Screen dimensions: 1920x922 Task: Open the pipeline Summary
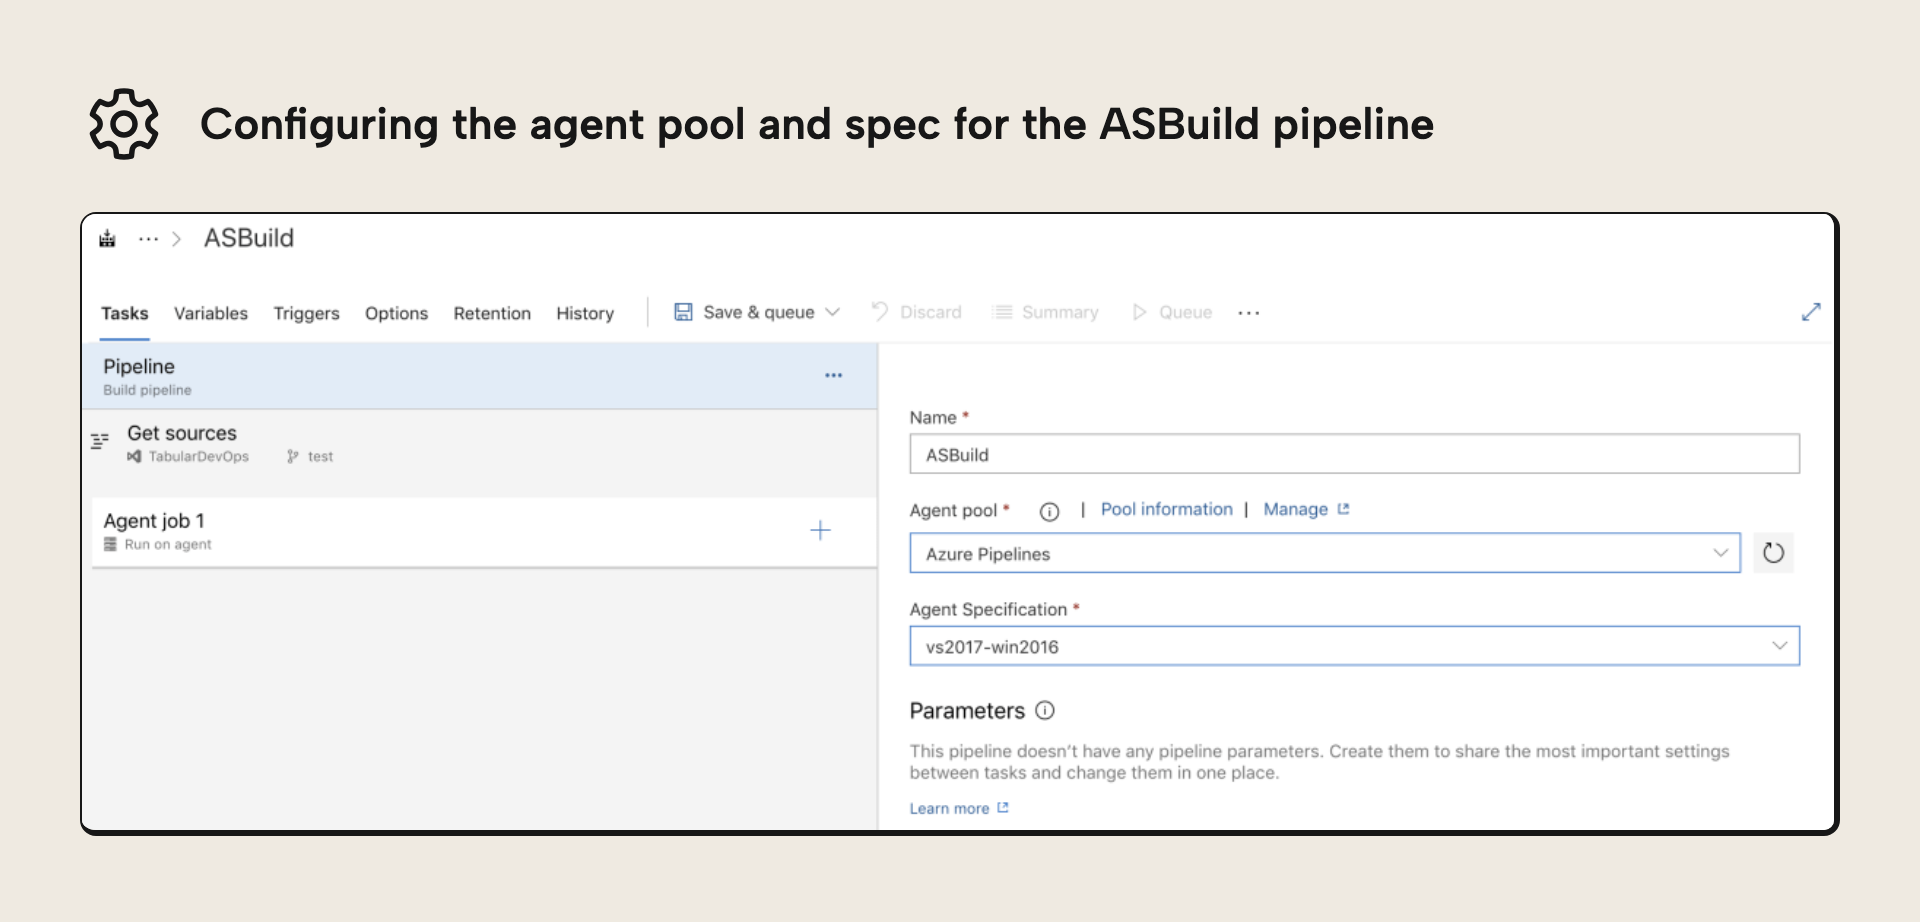[1046, 312]
